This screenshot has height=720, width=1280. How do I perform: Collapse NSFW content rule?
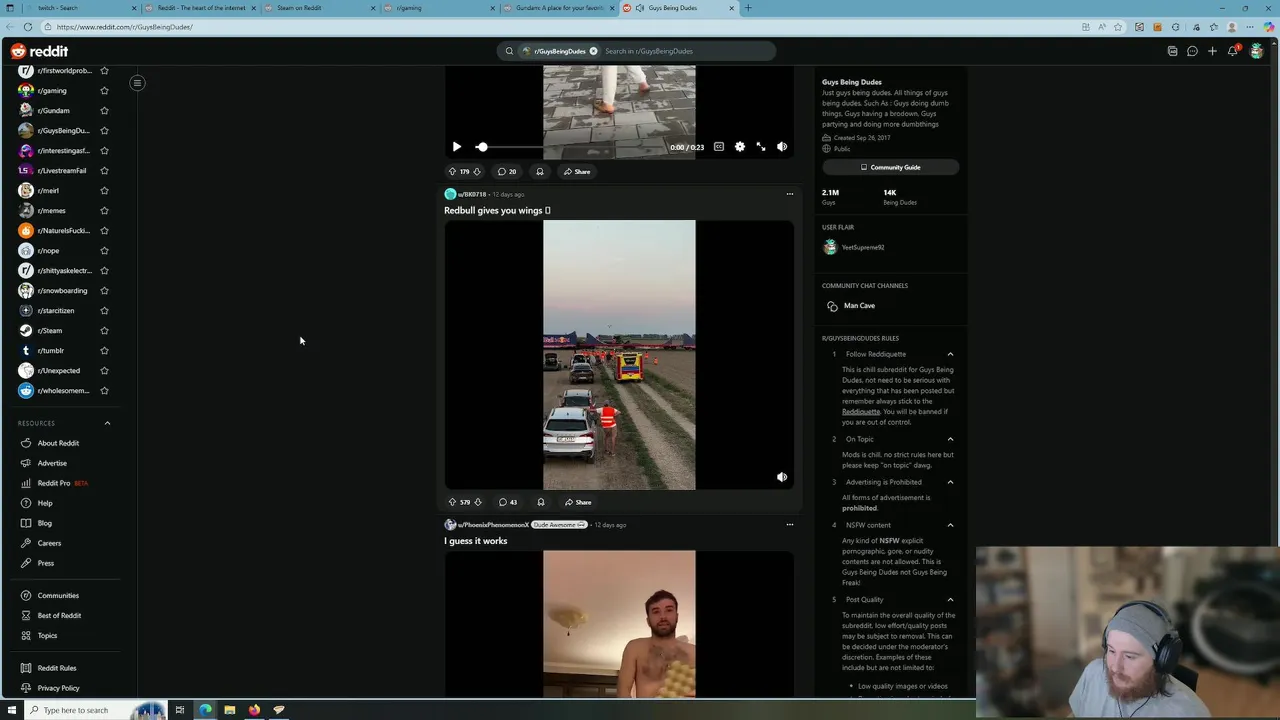(950, 525)
